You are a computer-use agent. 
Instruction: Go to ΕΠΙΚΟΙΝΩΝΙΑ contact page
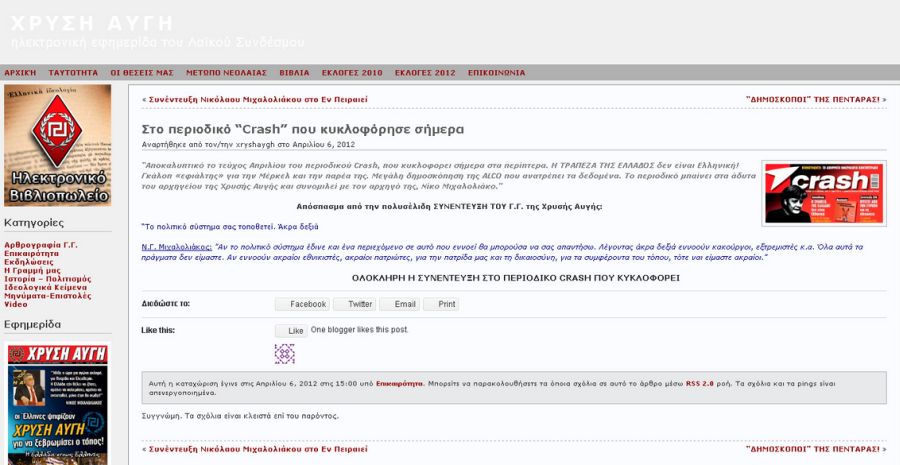pyautogui.click(x=496, y=73)
